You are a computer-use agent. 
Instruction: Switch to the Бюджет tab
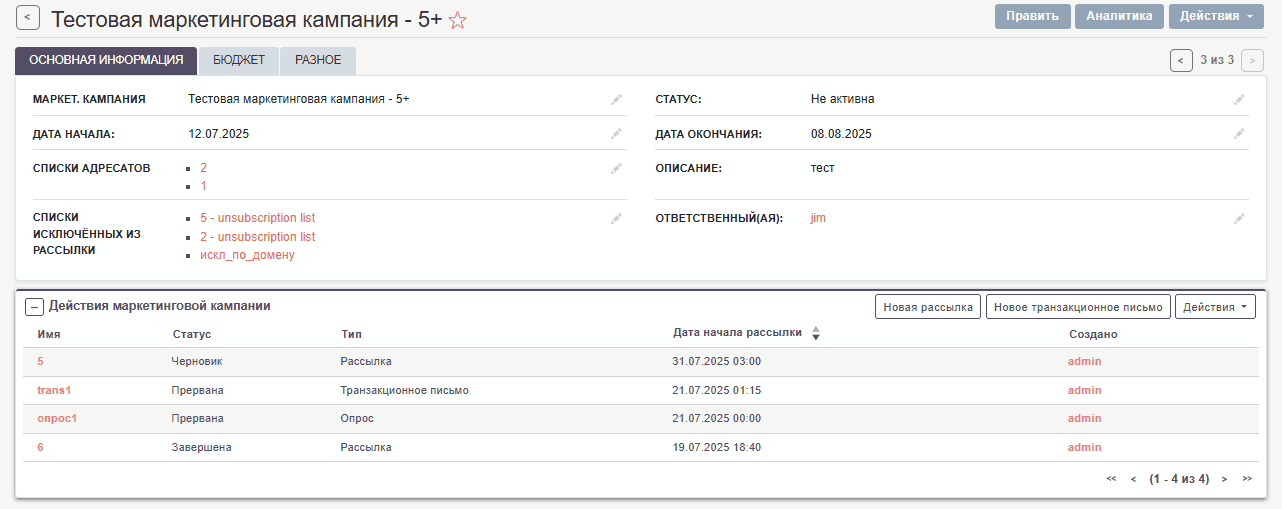(x=239, y=60)
